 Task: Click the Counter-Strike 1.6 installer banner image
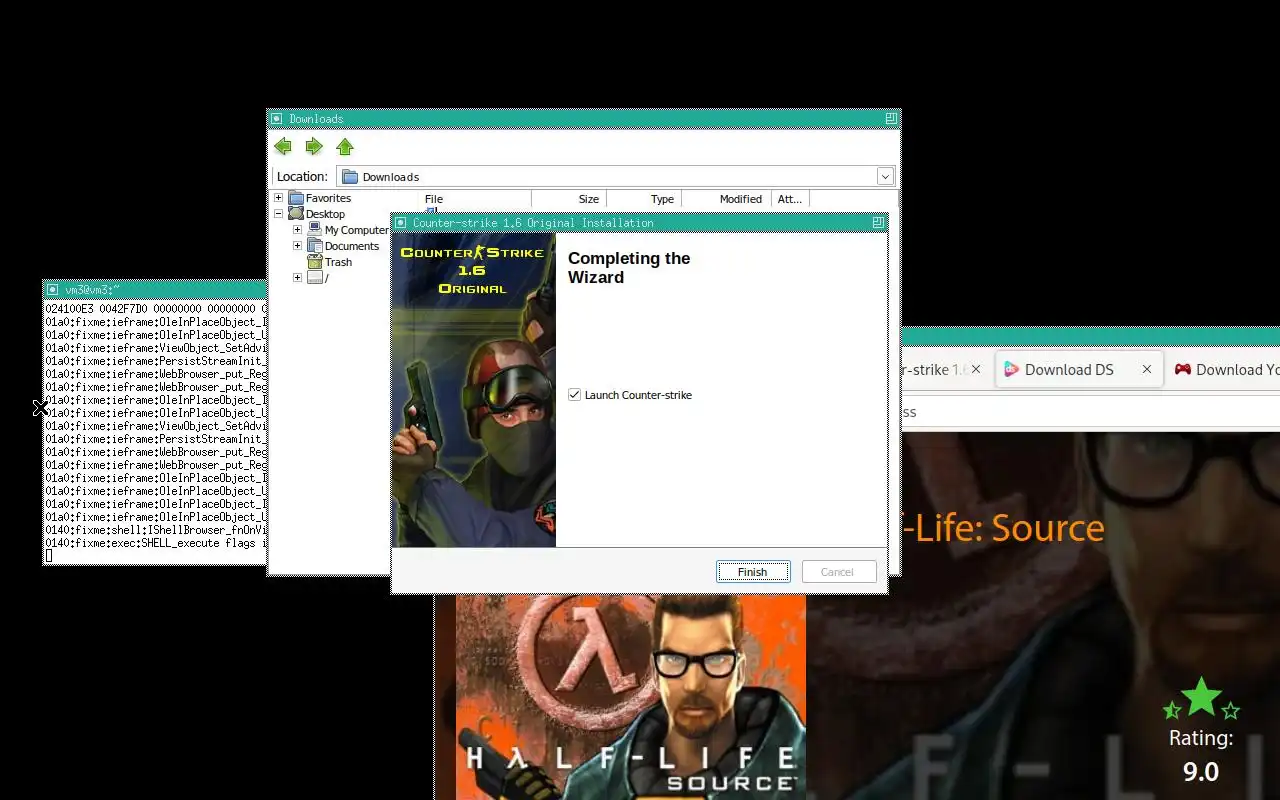[x=474, y=391]
